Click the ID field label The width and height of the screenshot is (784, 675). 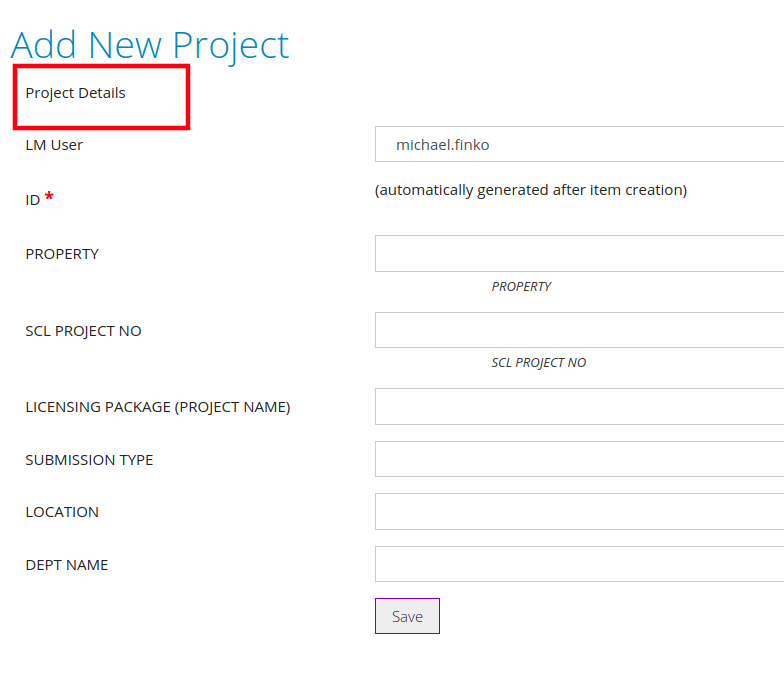32,200
